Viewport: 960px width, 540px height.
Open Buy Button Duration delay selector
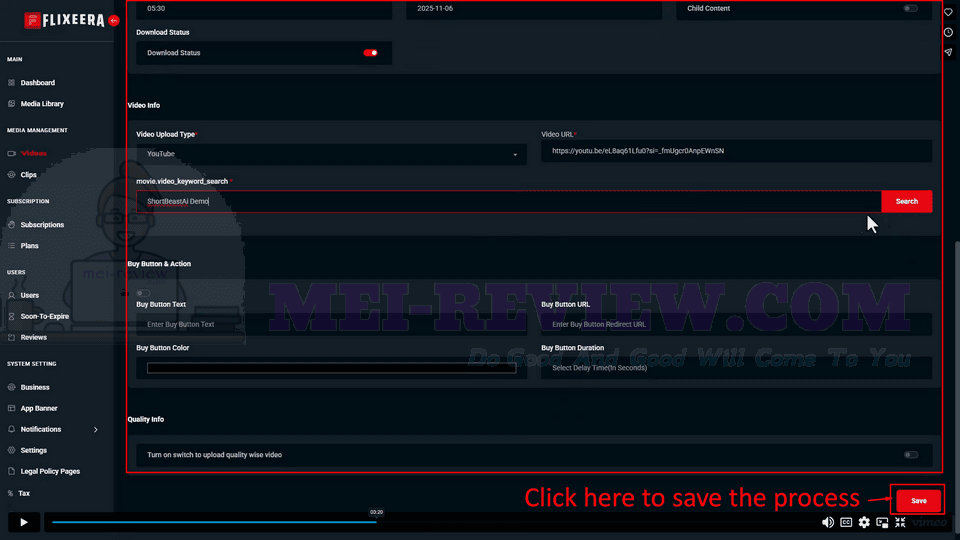click(737, 368)
